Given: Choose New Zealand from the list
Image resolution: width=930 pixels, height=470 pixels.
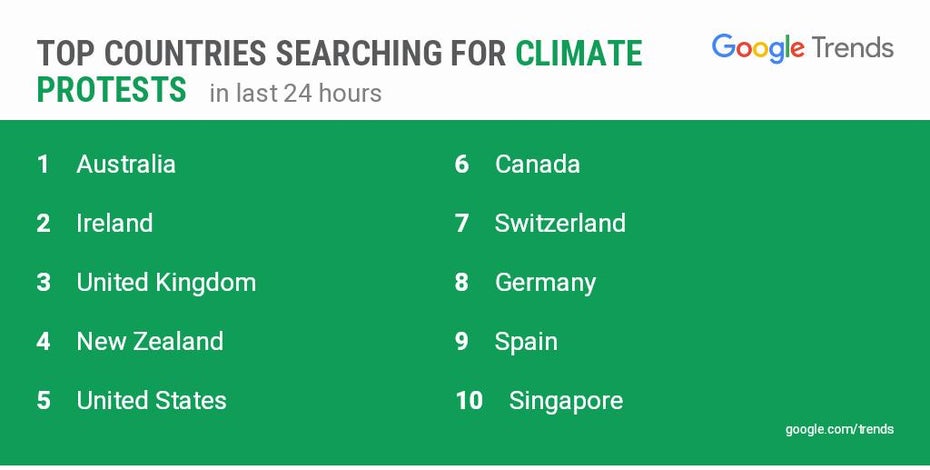Looking at the screenshot, I should coord(150,341).
